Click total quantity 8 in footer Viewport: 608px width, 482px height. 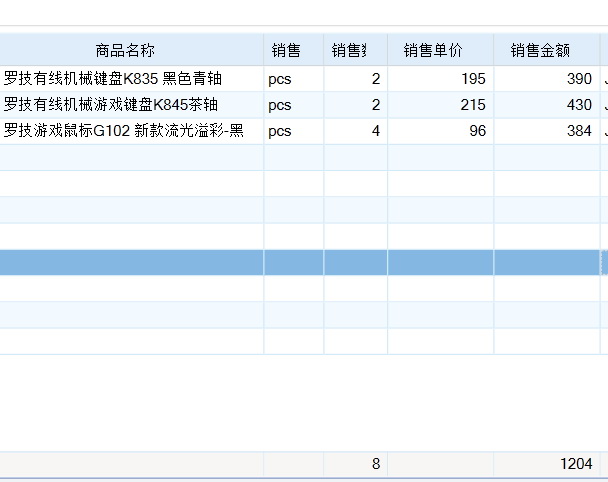tap(356, 464)
